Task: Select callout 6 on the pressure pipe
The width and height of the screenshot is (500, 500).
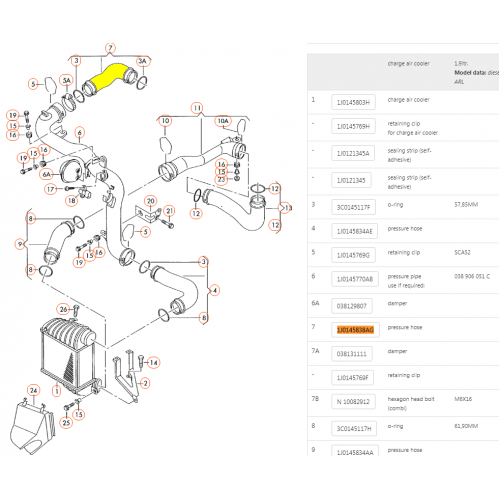Action: tap(79, 132)
